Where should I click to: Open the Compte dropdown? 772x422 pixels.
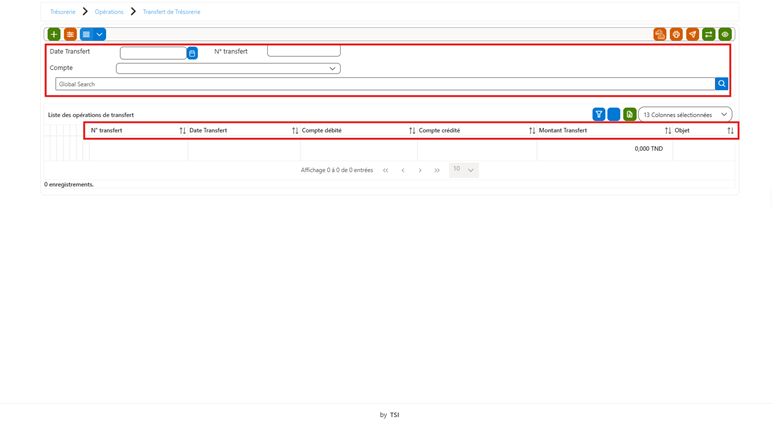coord(228,68)
